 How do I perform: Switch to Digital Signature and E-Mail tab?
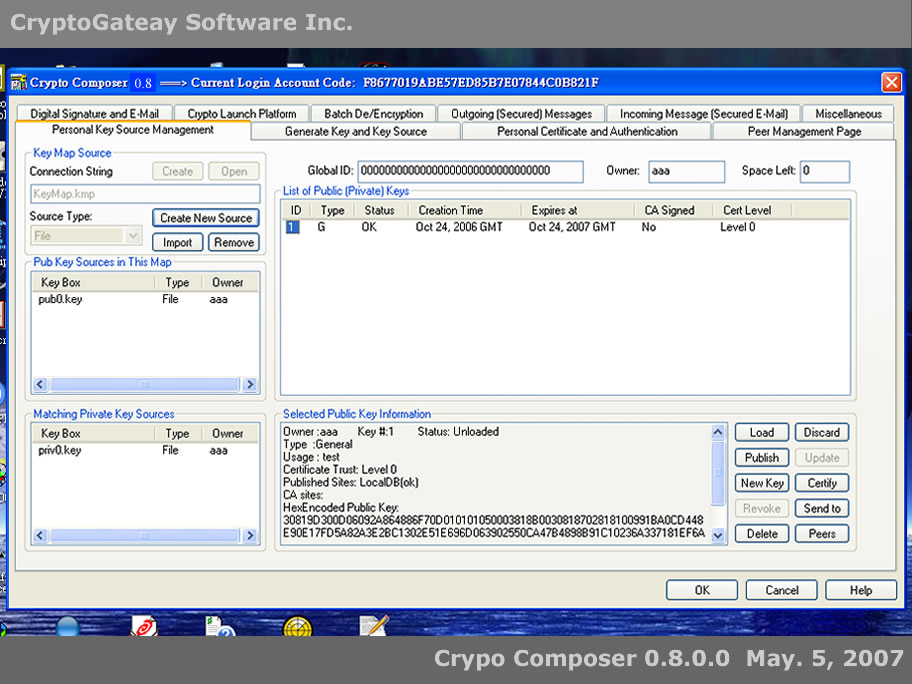[94, 113]
